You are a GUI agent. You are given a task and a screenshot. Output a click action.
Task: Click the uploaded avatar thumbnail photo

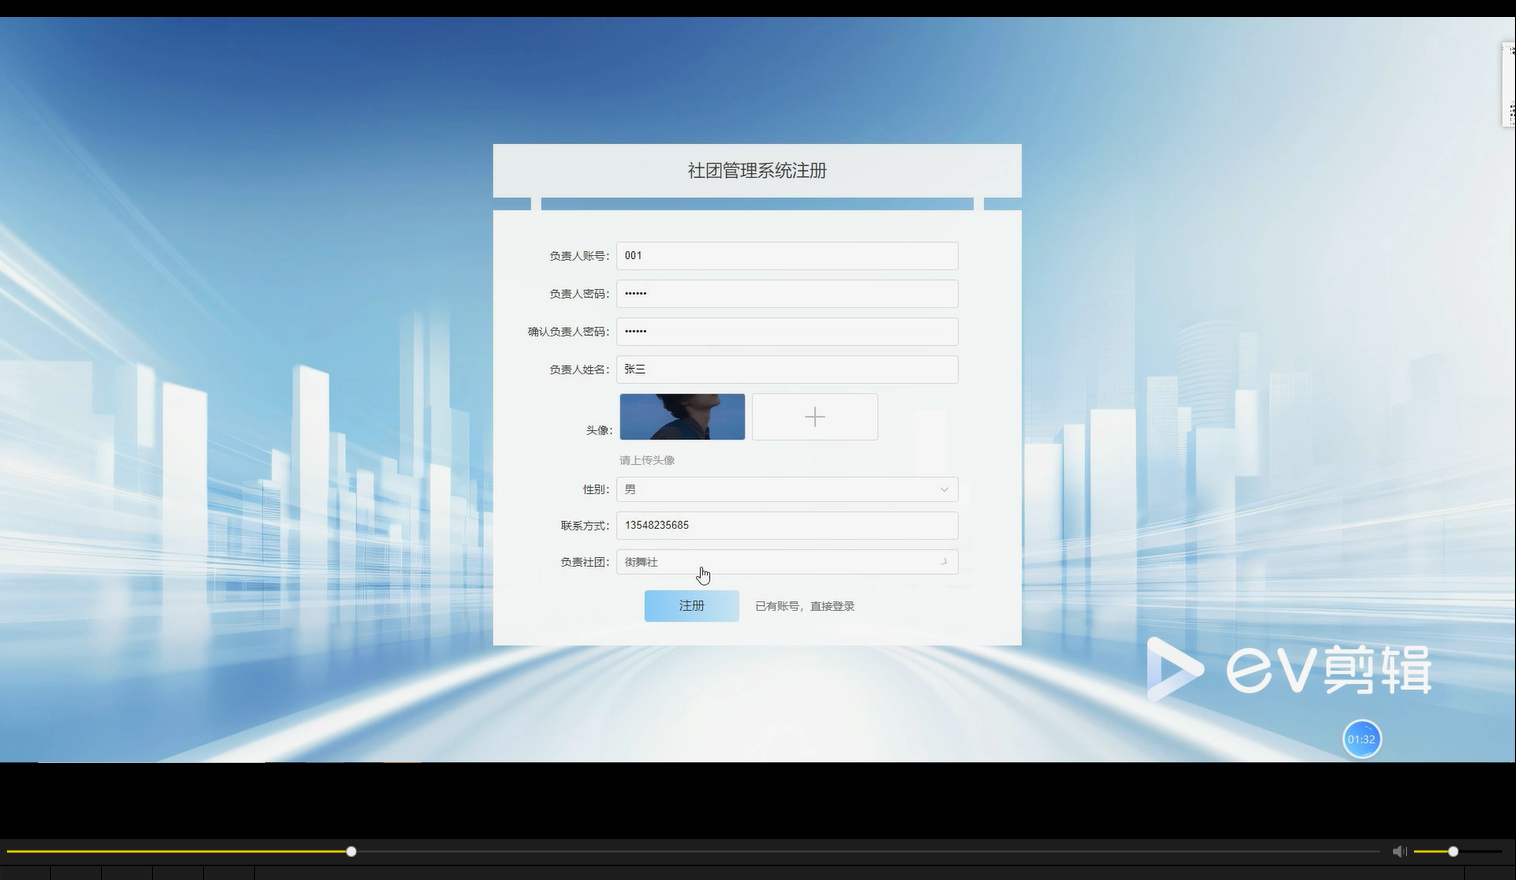pos(681,416)
